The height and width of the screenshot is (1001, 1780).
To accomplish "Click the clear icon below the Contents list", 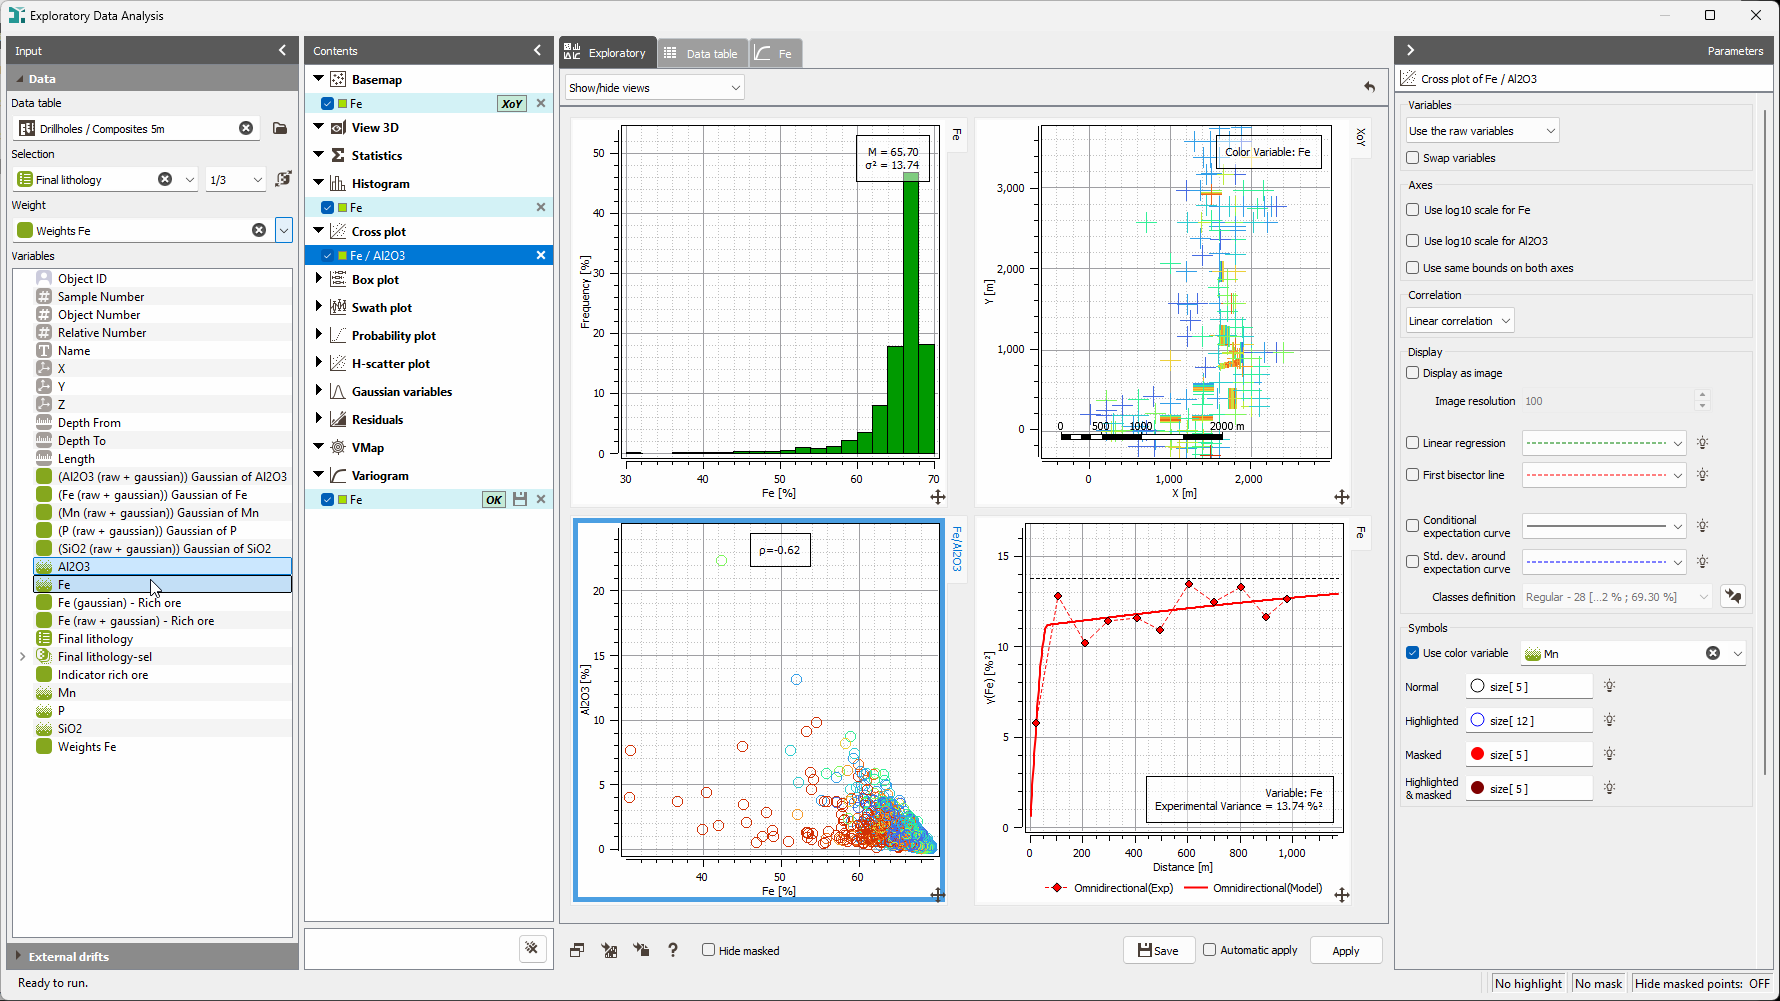I will [532, 948].
